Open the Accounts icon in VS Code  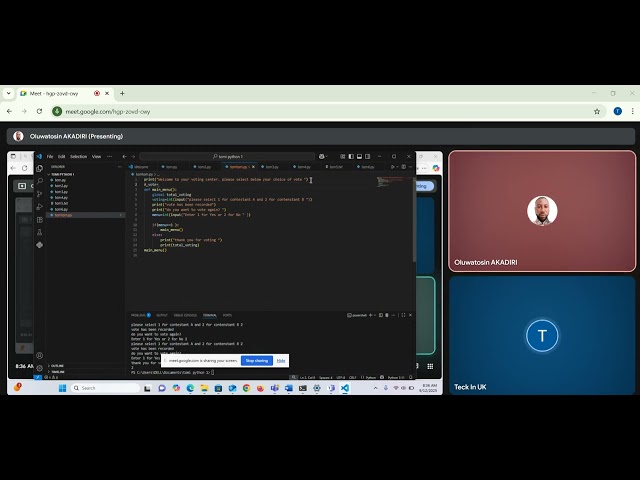click(40, 356)
